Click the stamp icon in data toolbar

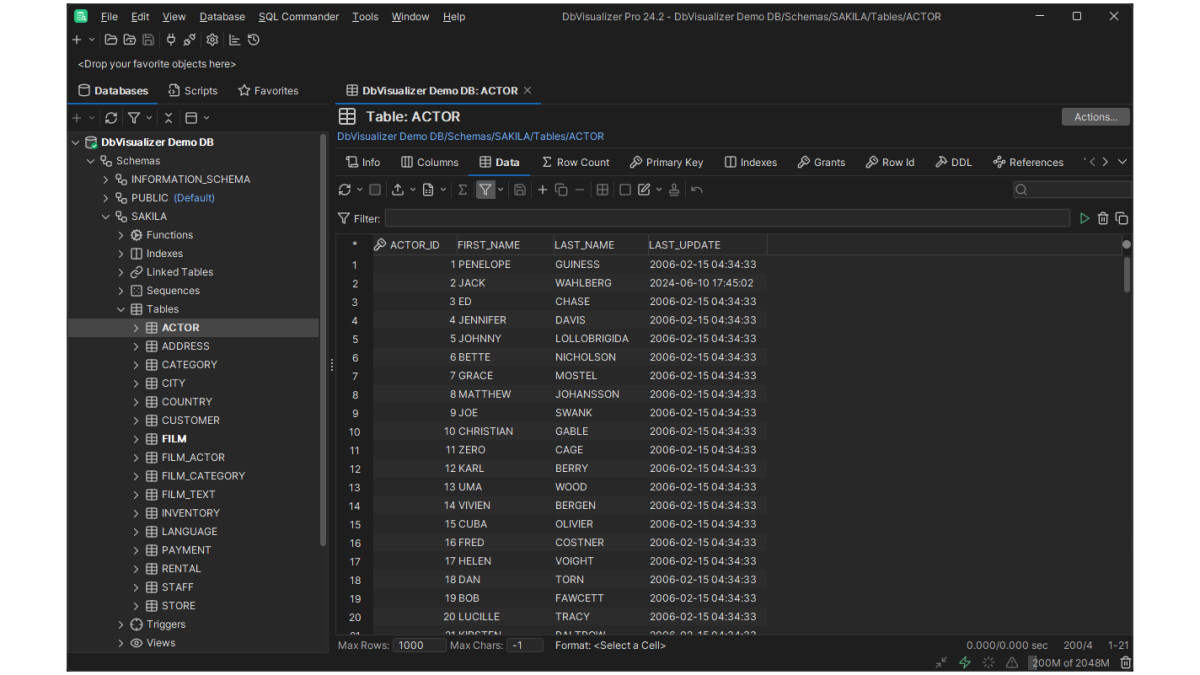(x=674, y=190)
